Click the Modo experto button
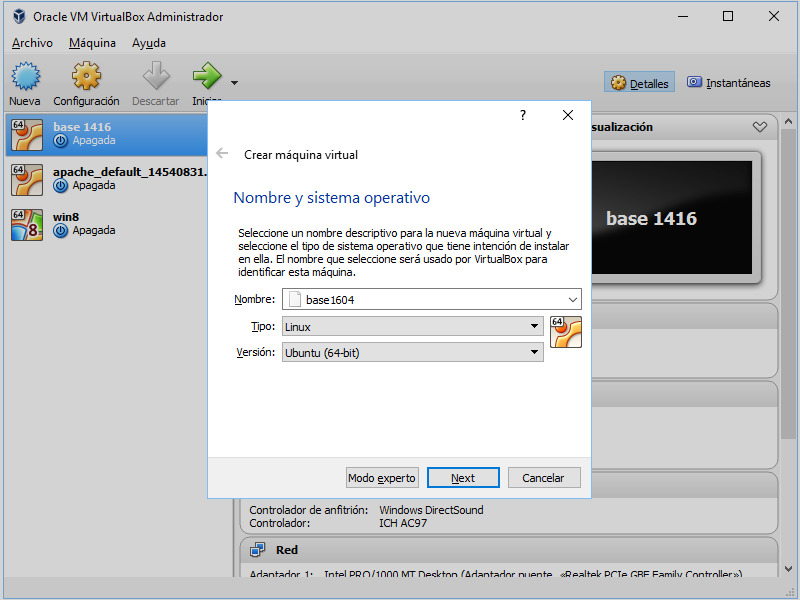The width and height of the screenshot is (800, 600). tap(382, 478)
